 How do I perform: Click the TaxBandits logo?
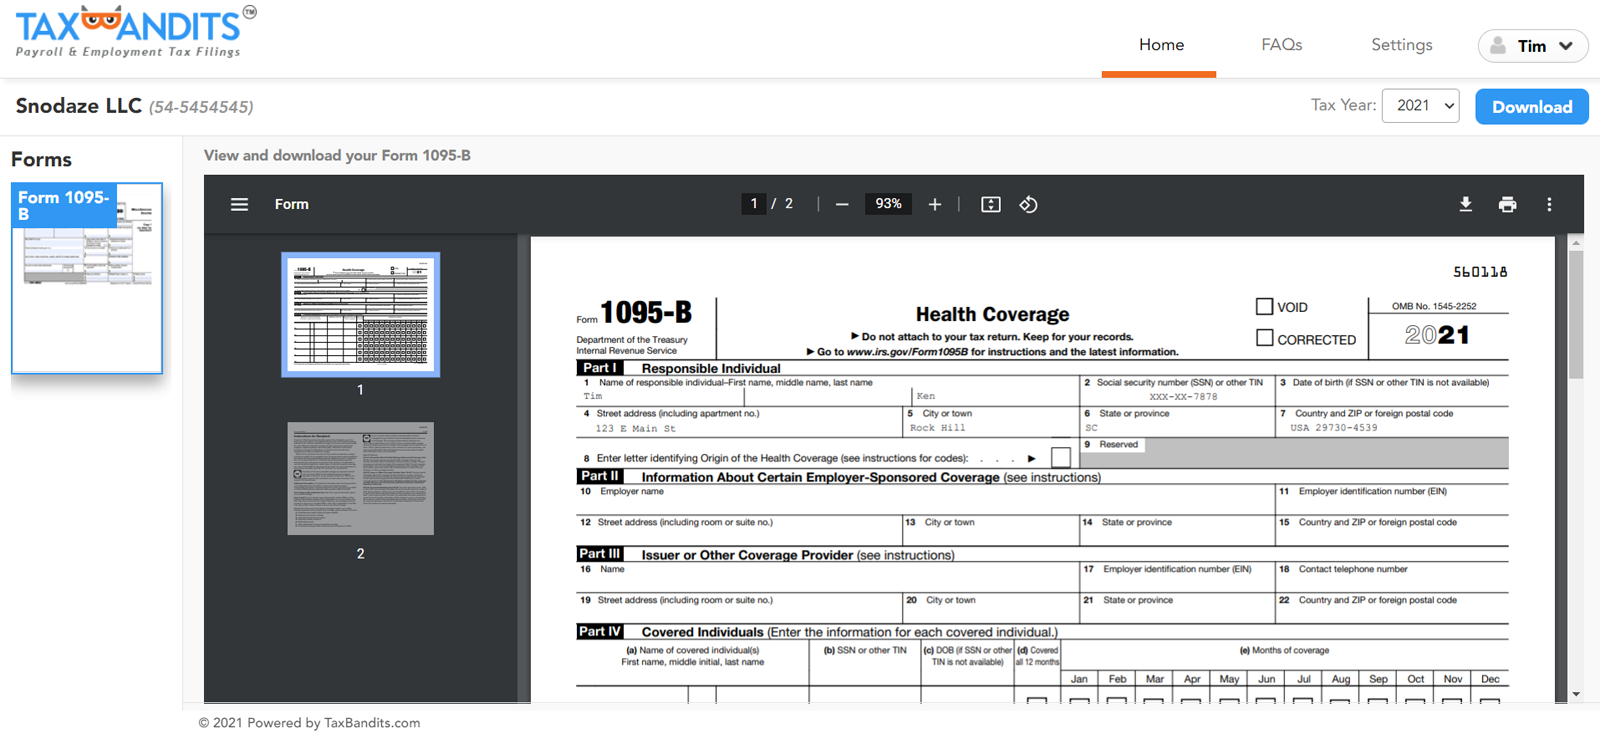pyautogui.click(x=135, y=32)
